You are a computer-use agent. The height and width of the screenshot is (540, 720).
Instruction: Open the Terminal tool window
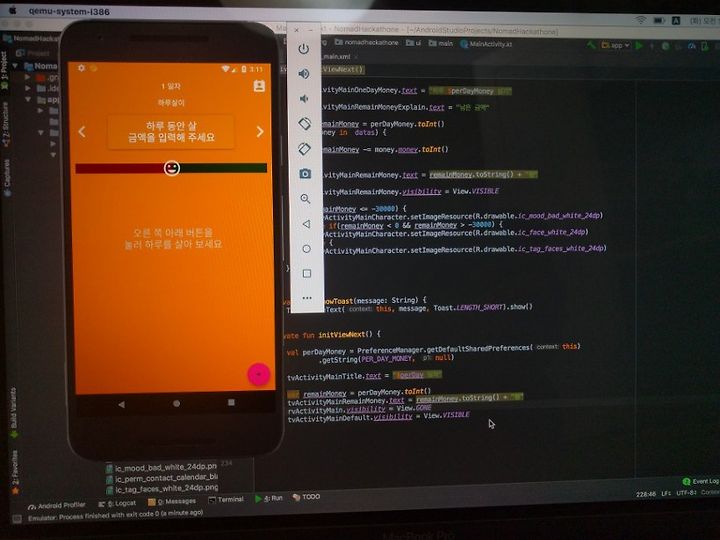click(225, 500)
